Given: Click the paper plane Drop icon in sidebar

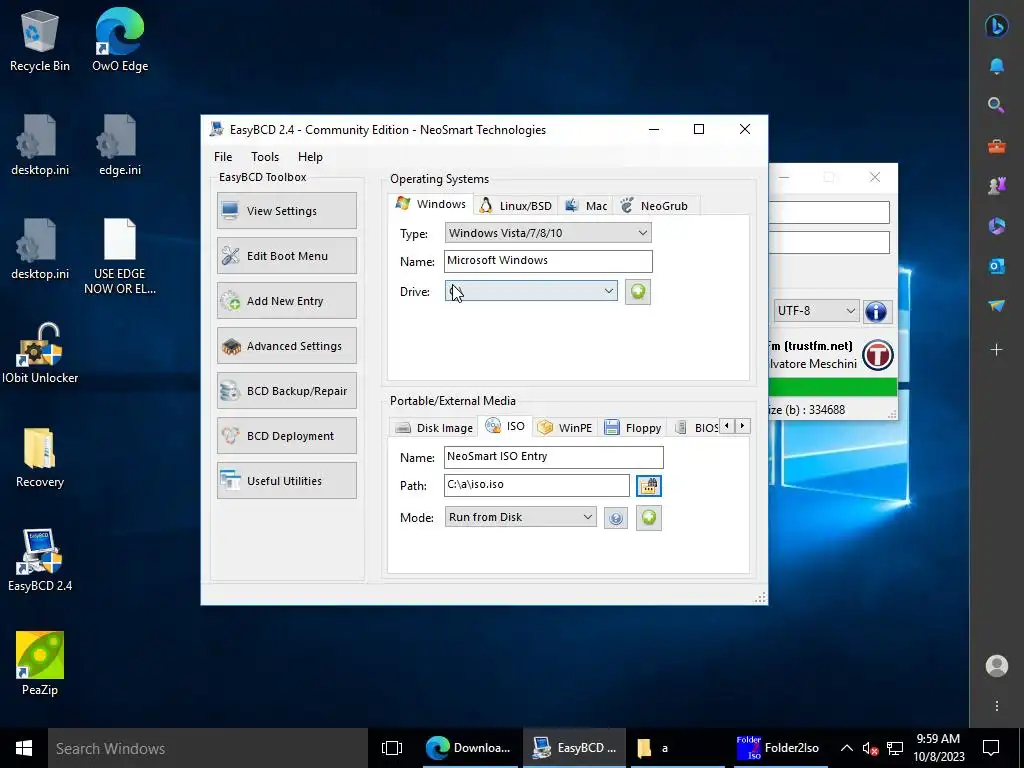Looking at the screenshot, I should tap(997, 306).
